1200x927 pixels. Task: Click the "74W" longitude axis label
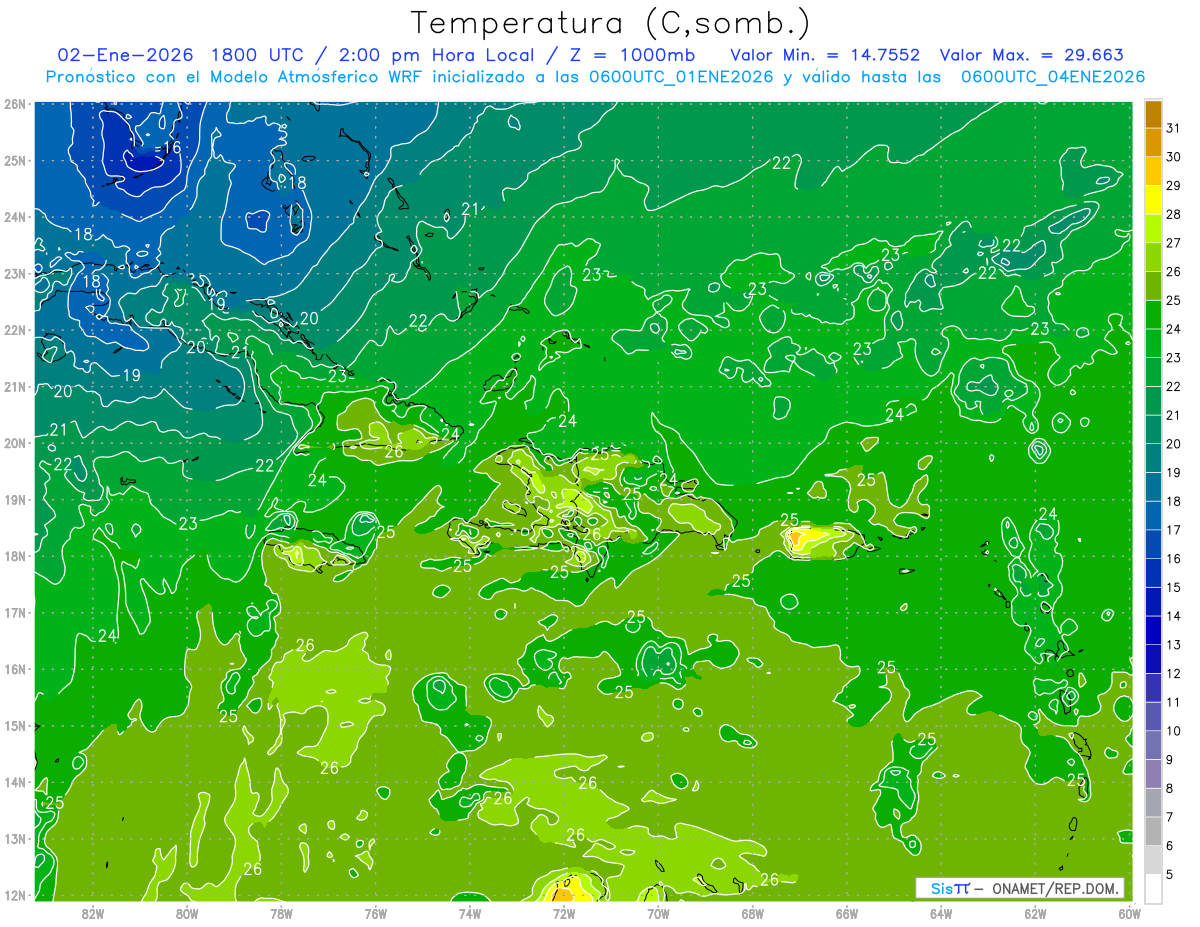[x=470, y=913]
